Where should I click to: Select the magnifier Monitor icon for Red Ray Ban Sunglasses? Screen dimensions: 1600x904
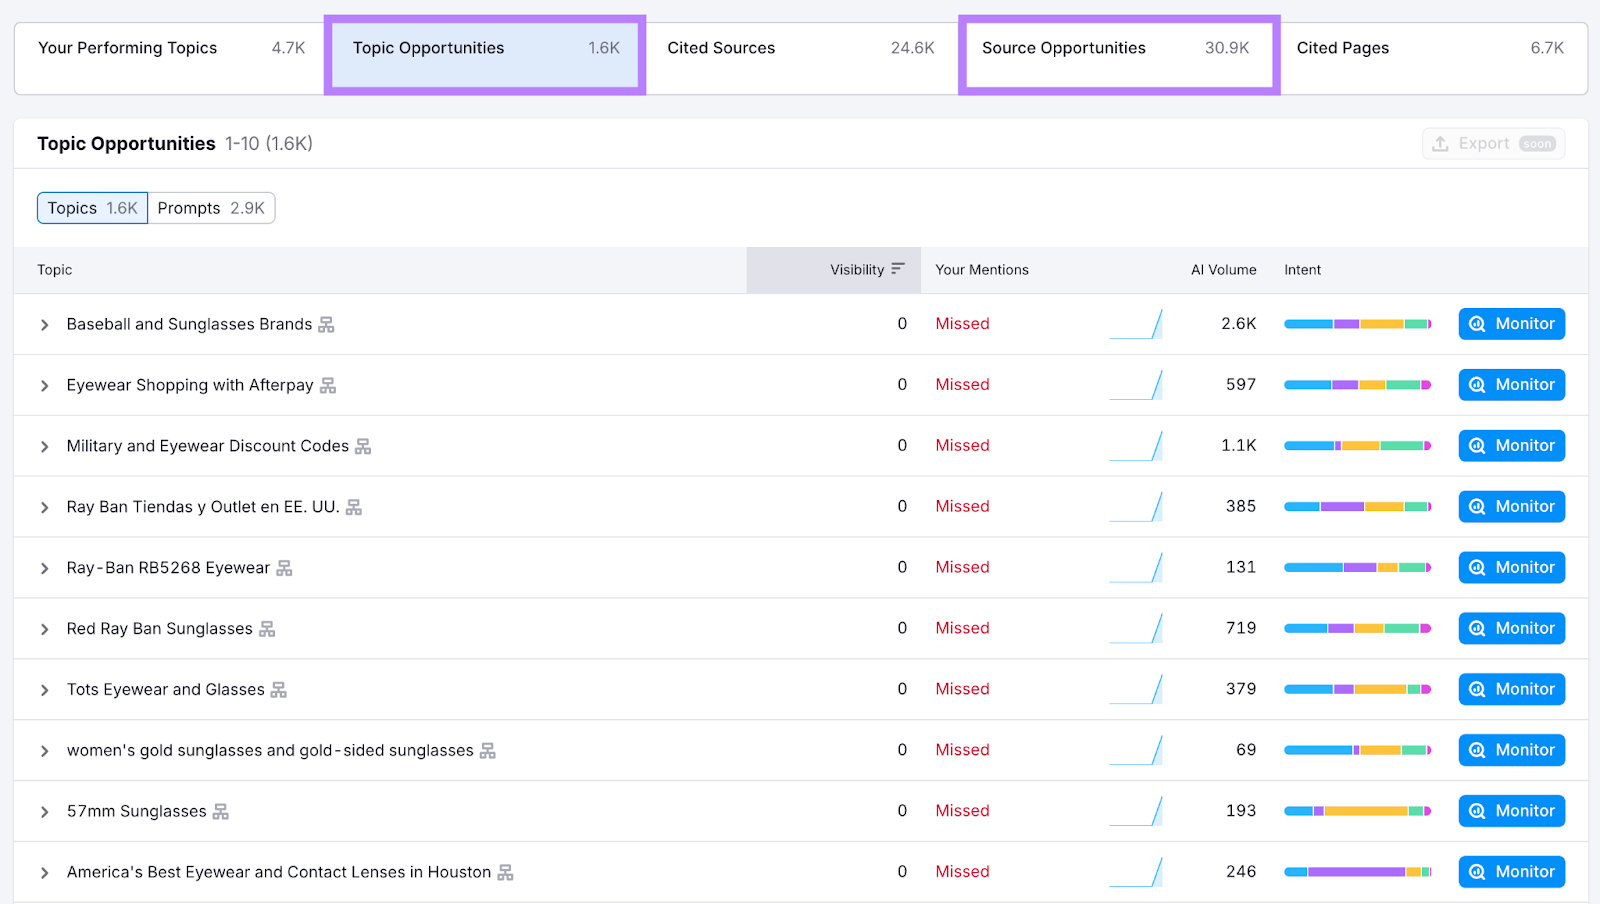pyautogui.click(x=1477, y=628)
